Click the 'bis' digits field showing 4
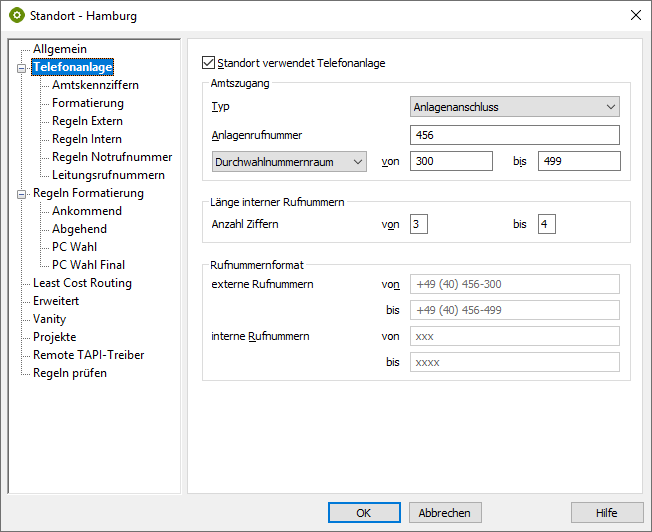Screen dimensions: 652x532 click(x=546, y=224)
